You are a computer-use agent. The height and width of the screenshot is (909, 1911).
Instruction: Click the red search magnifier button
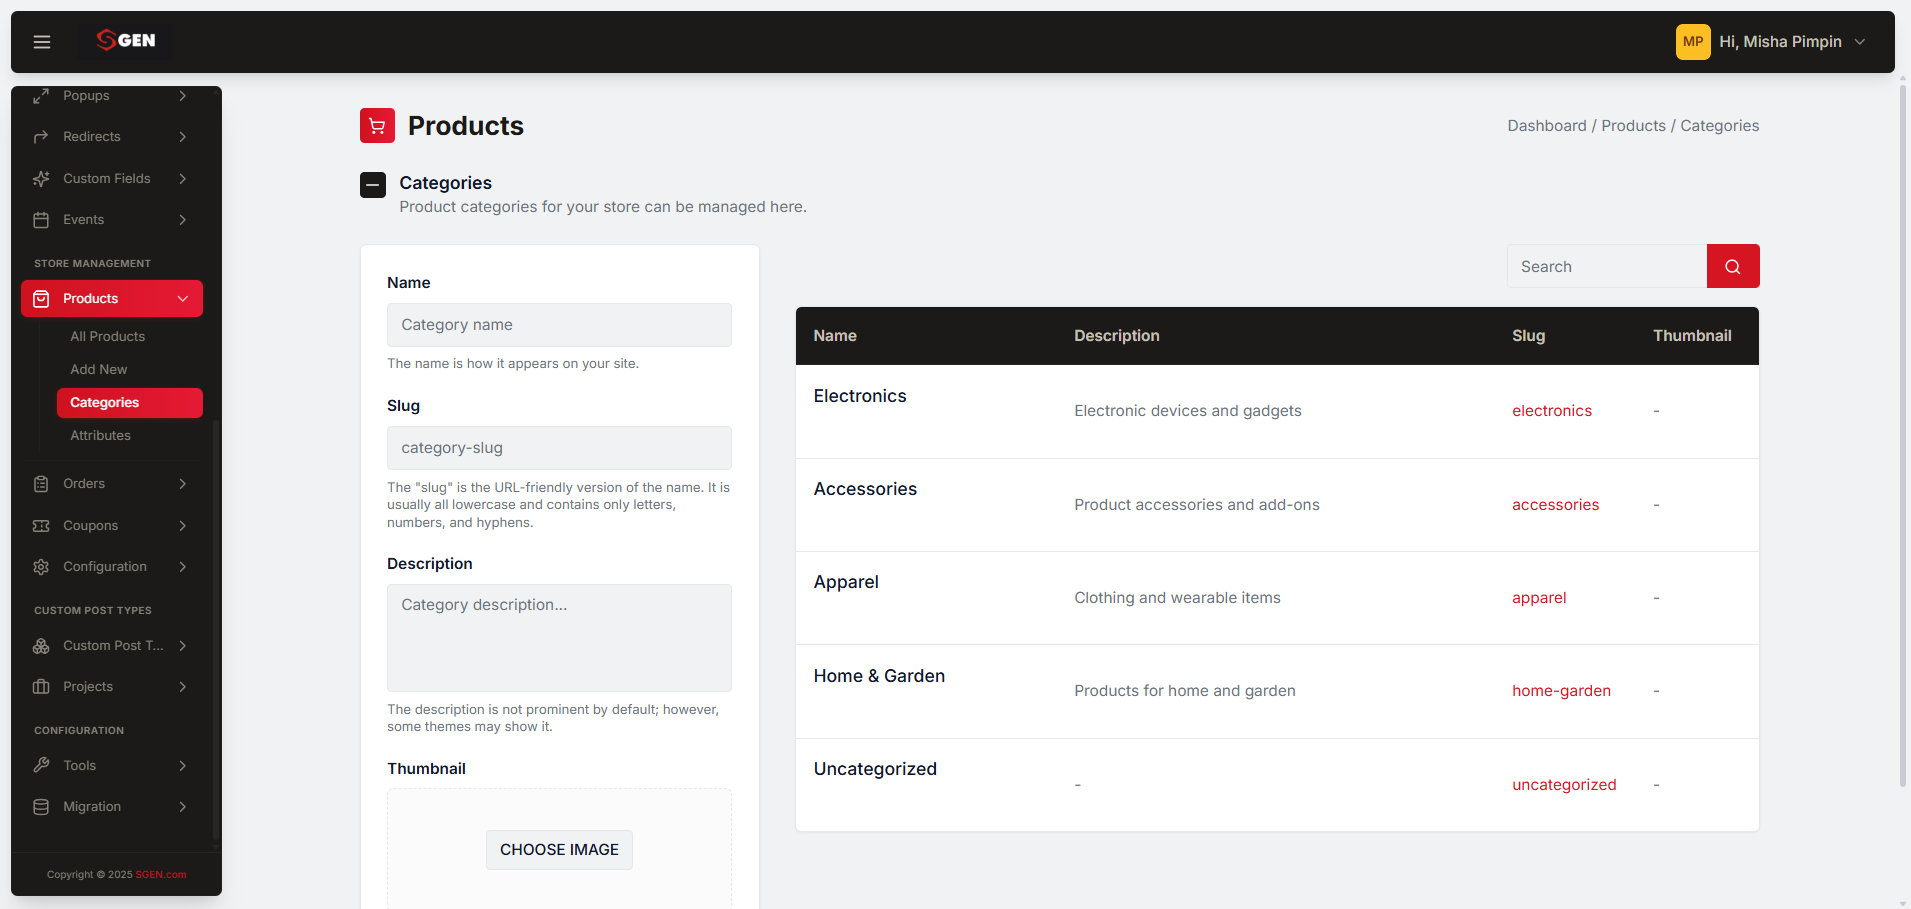[1733, 266]
